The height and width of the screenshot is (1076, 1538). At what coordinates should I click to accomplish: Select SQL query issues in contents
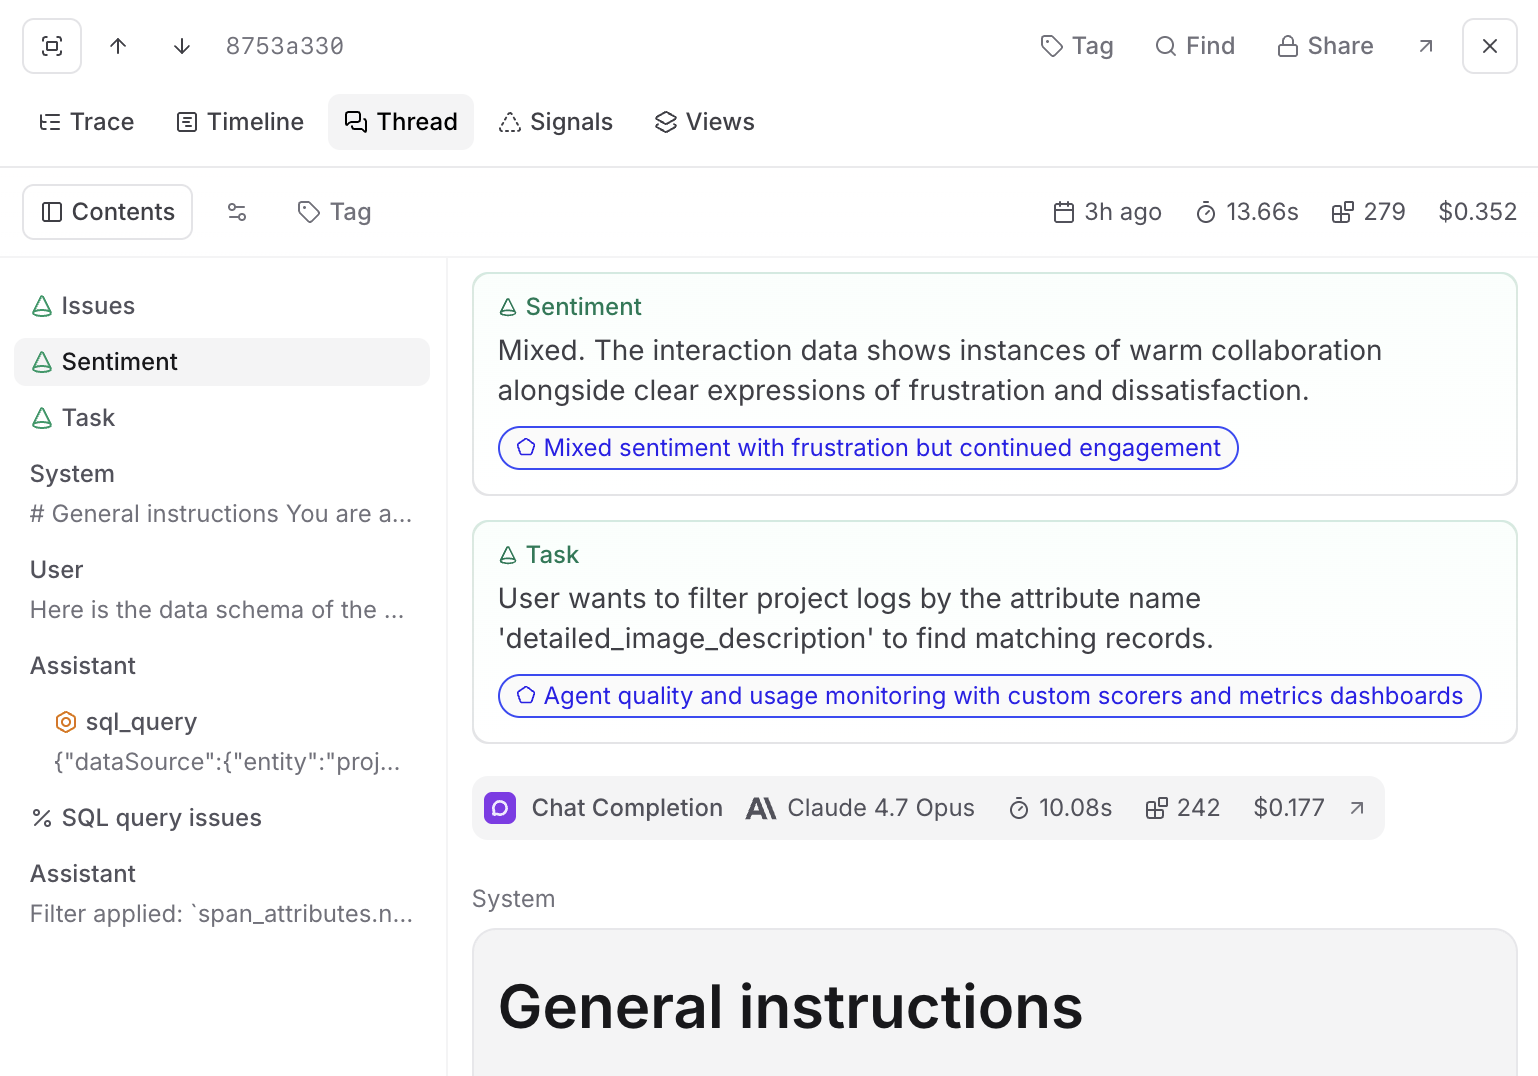coord(222,818)
